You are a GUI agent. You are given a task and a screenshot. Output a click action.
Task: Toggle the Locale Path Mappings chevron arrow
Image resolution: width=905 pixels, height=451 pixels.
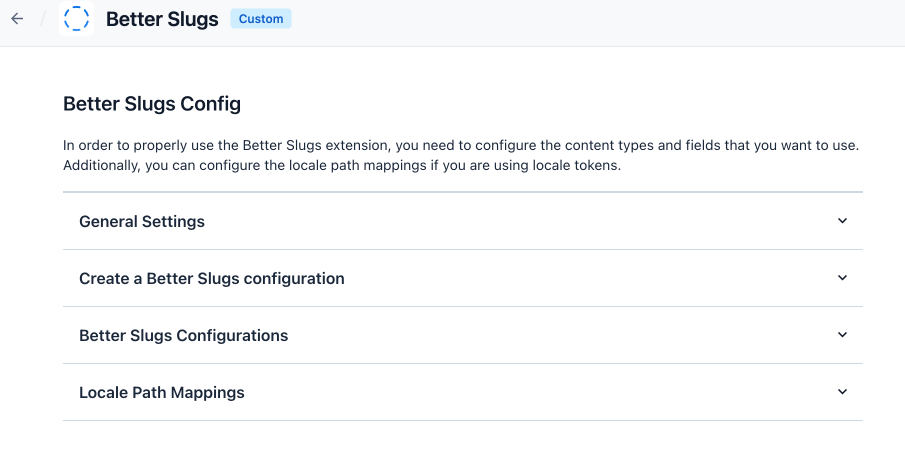pos(842,392)
